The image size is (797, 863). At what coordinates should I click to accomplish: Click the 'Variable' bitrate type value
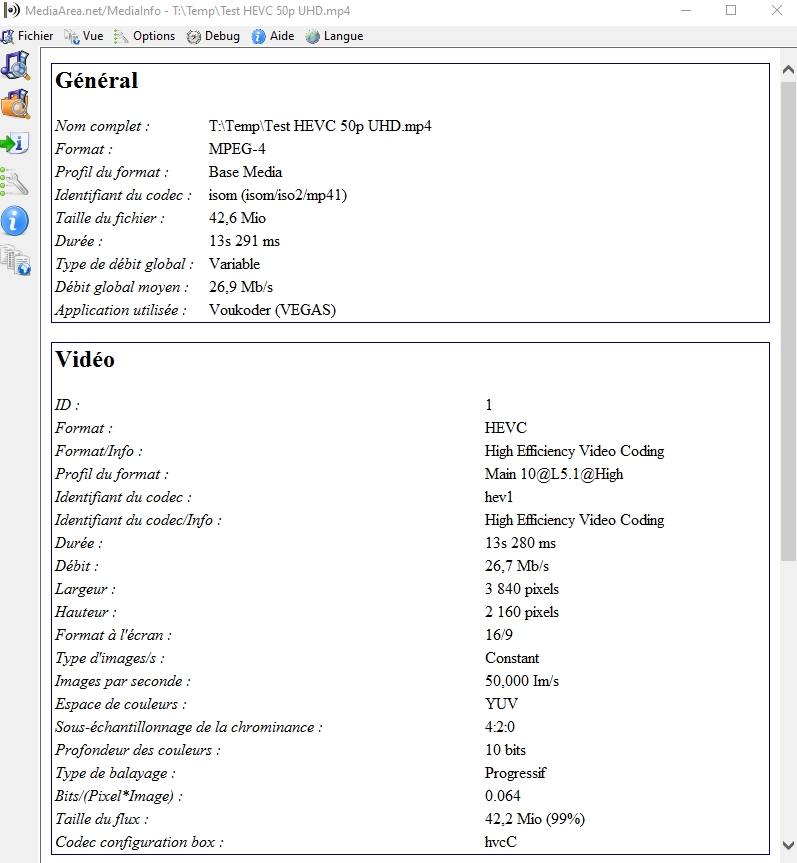234,264
